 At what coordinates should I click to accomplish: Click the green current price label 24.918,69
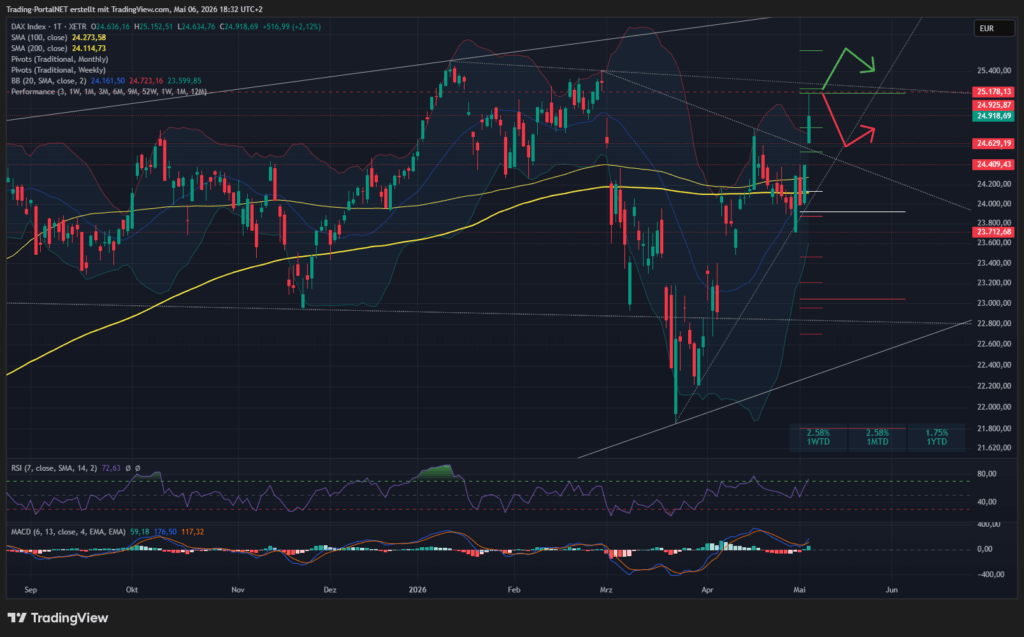point(993,116)
